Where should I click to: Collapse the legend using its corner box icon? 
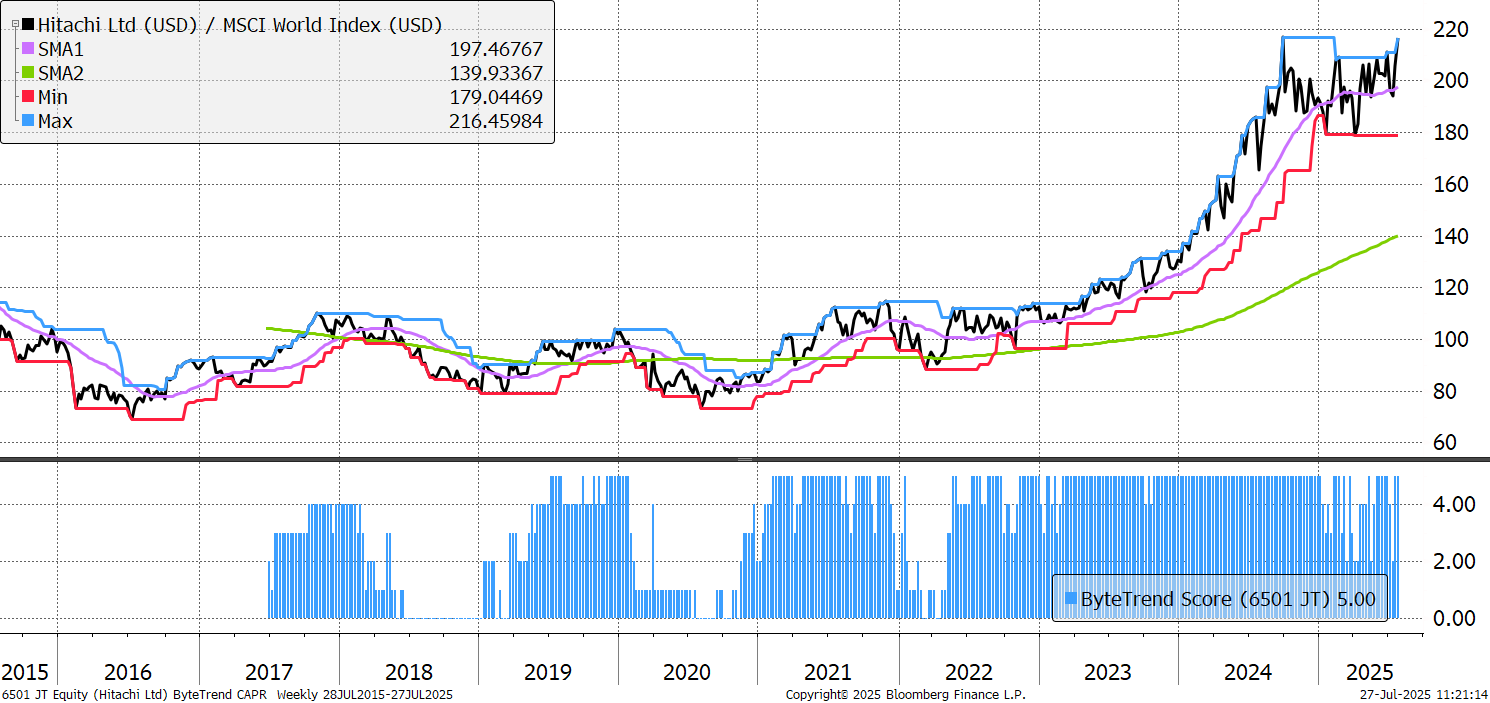tap(13, 25)
